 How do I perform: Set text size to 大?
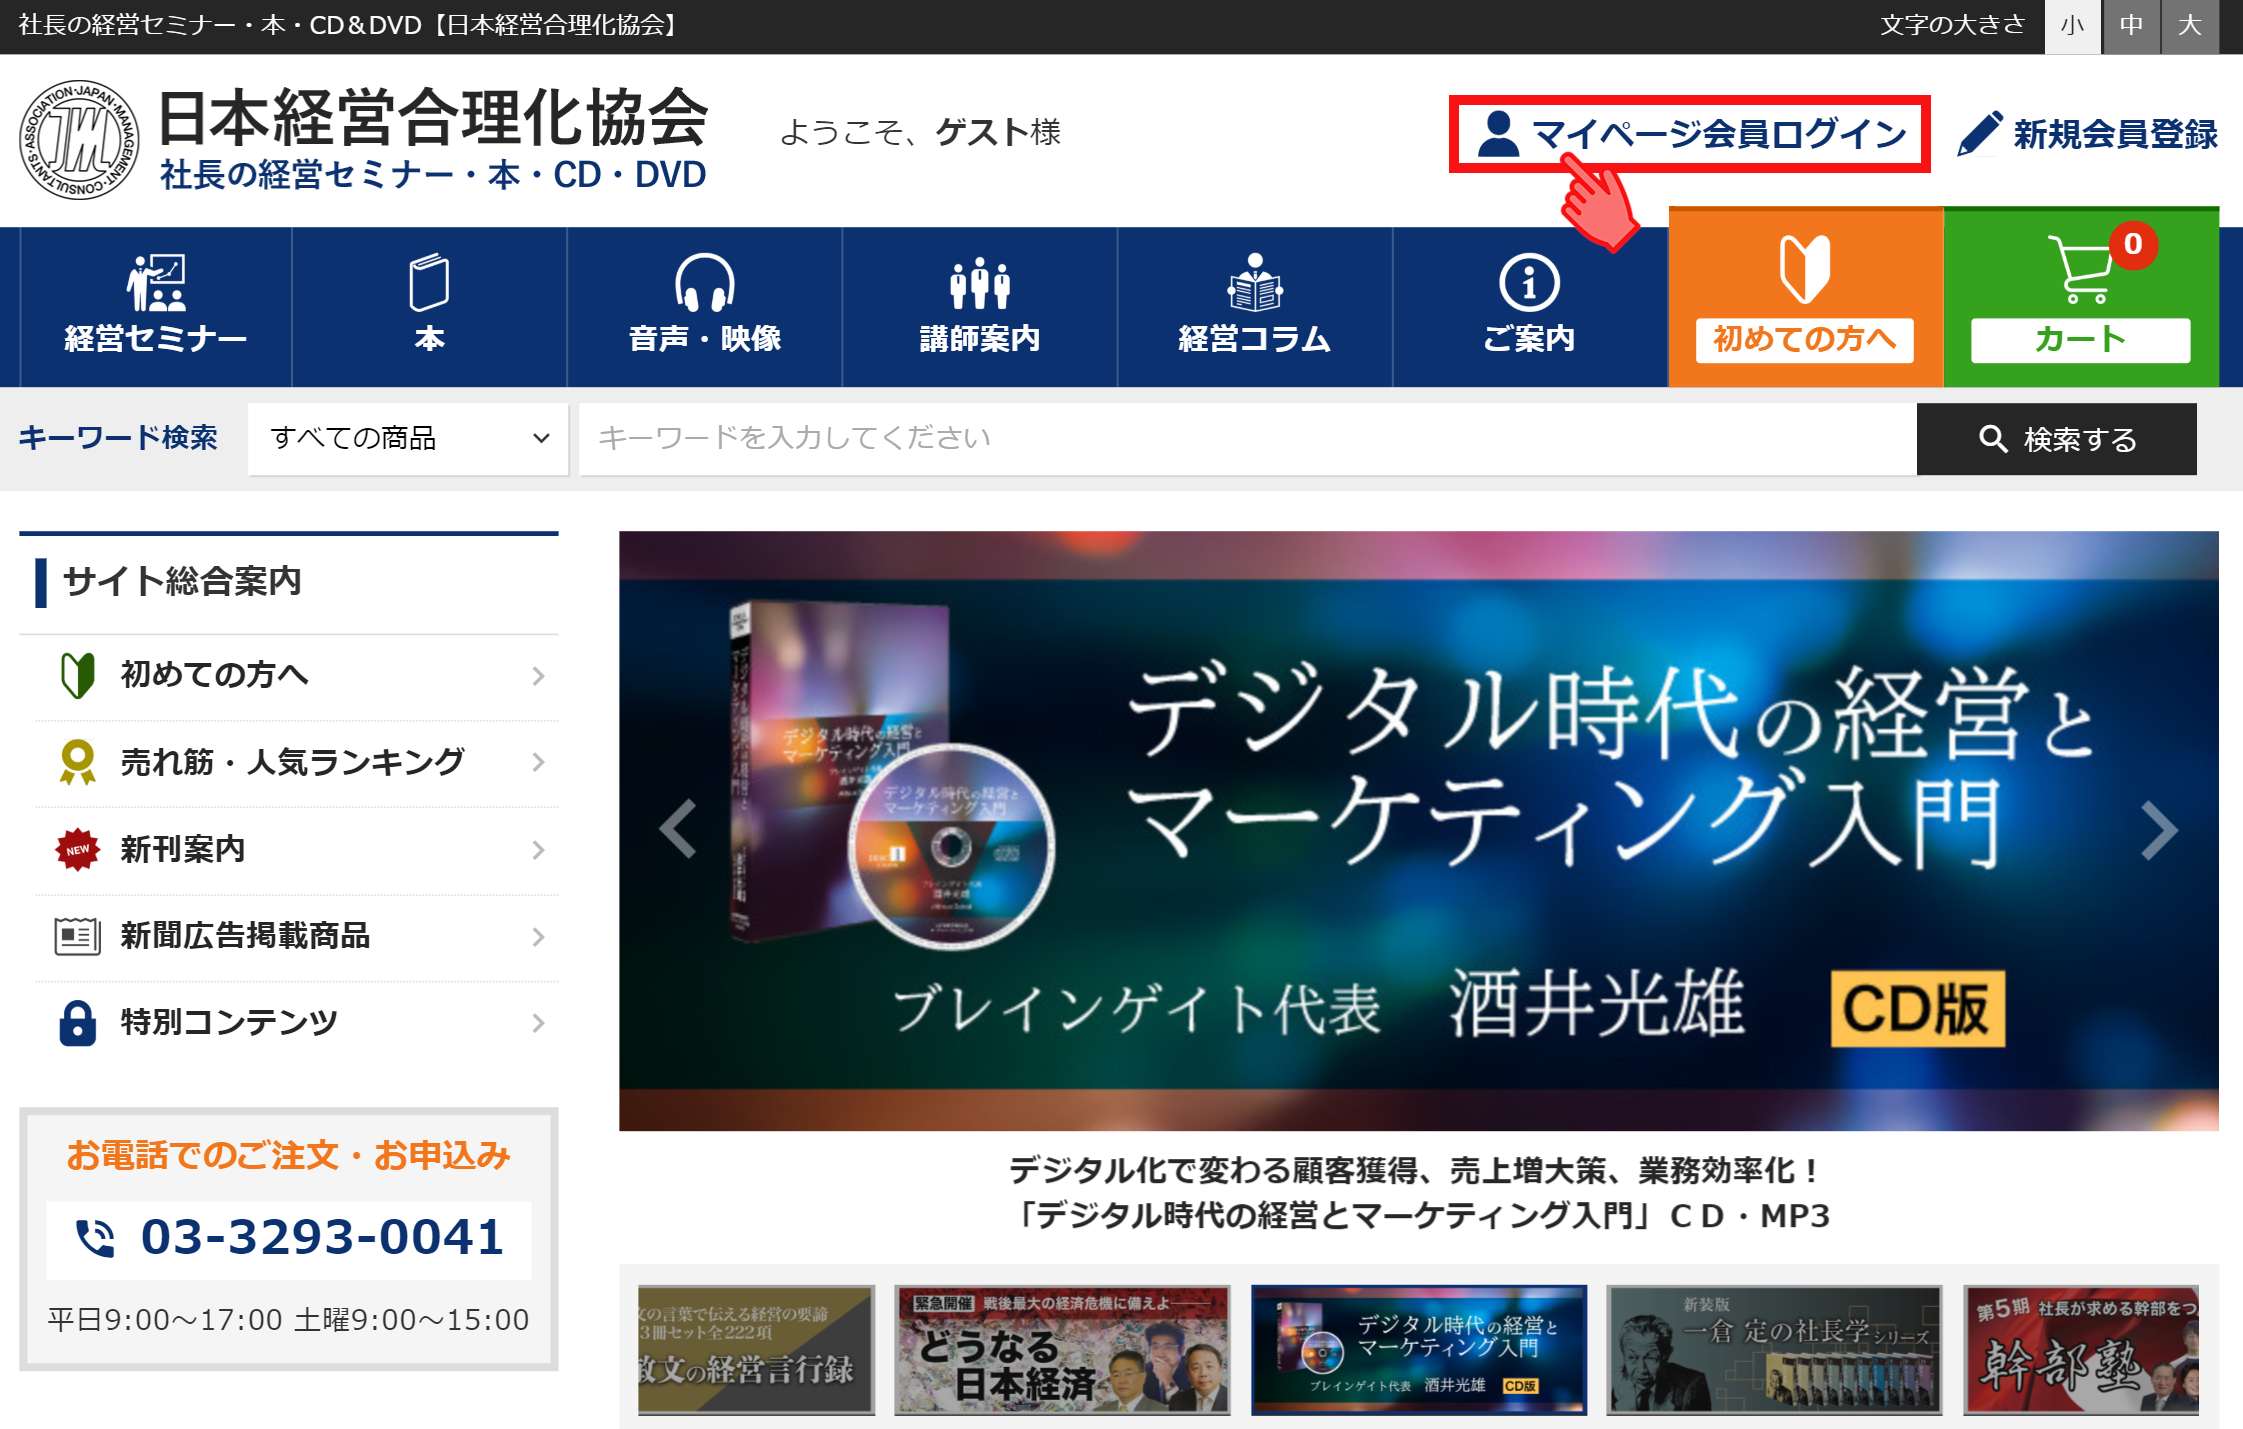[x=2190, y=26]
